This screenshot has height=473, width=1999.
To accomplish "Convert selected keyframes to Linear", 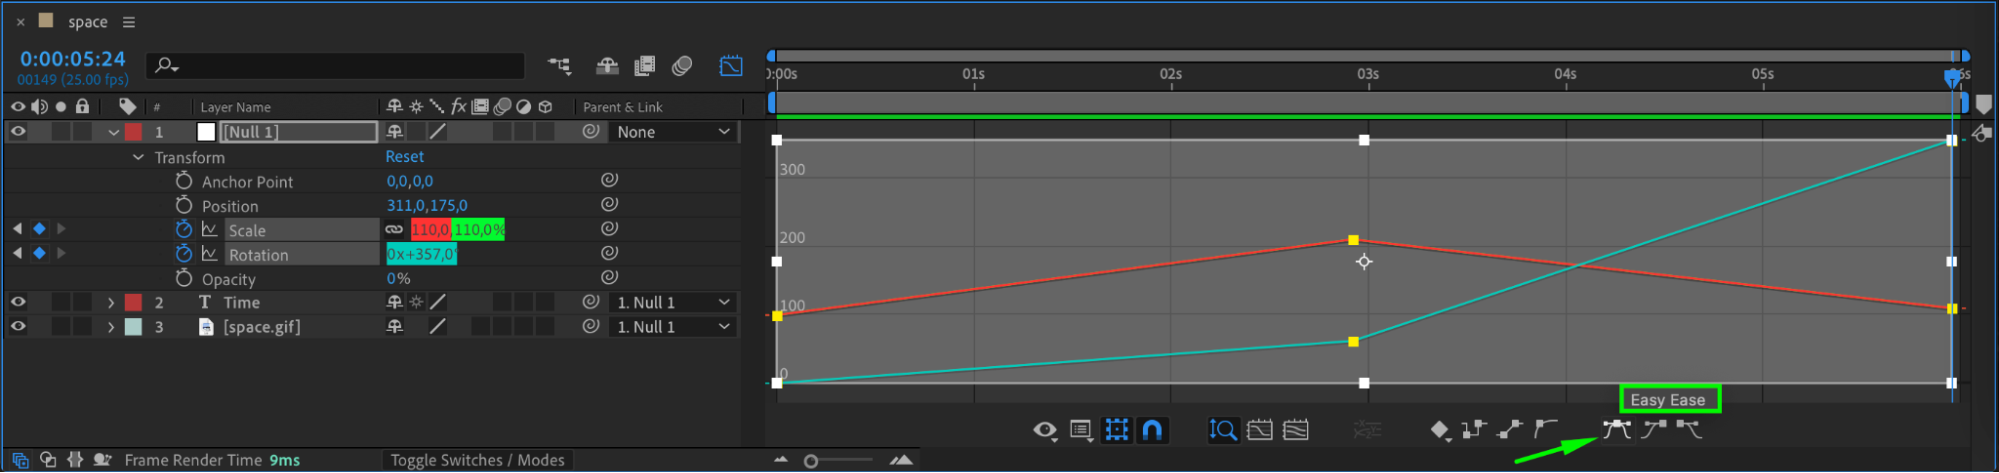I will 1510,430.
